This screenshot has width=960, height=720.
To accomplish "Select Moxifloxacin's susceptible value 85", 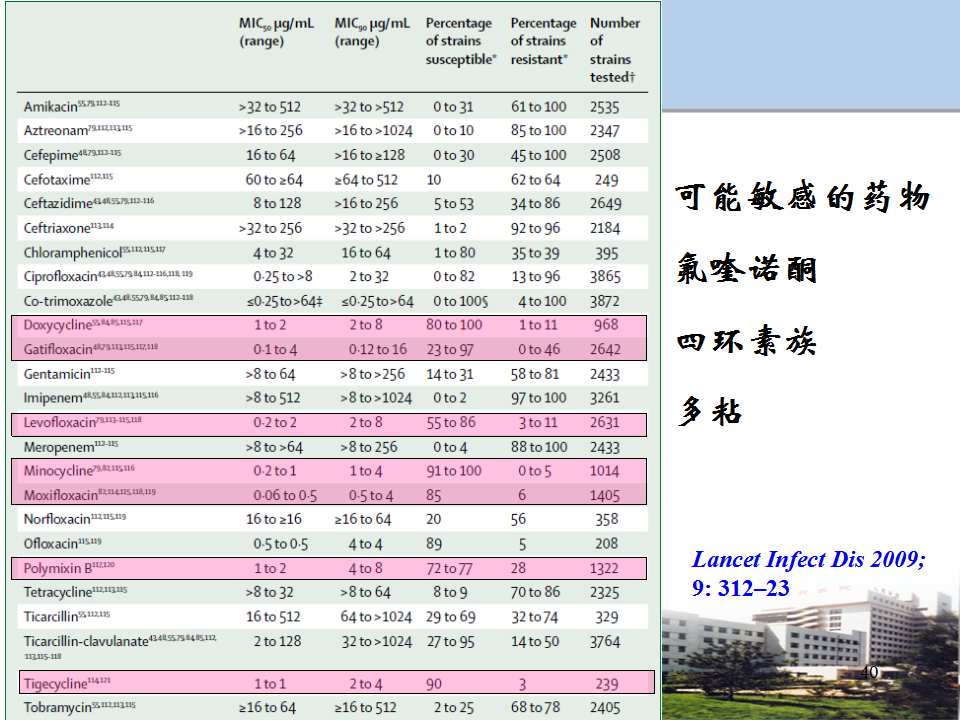I will point(434,495).
